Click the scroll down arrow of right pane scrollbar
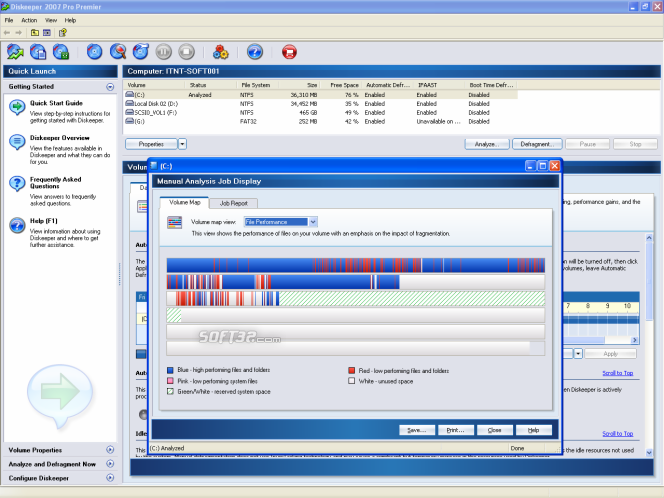 (649, 452)
